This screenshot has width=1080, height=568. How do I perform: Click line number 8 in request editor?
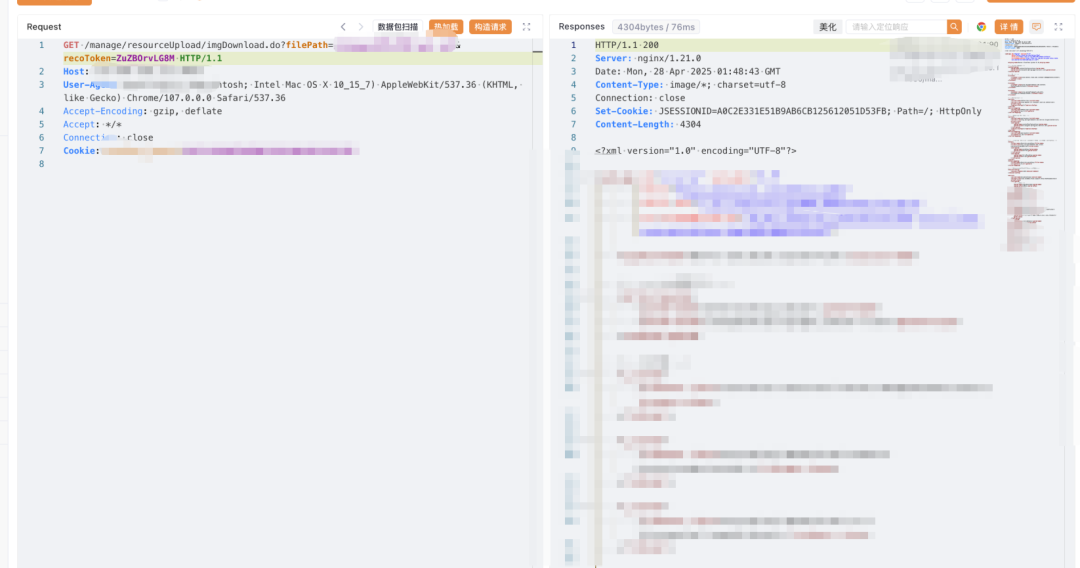click(41, 164)
